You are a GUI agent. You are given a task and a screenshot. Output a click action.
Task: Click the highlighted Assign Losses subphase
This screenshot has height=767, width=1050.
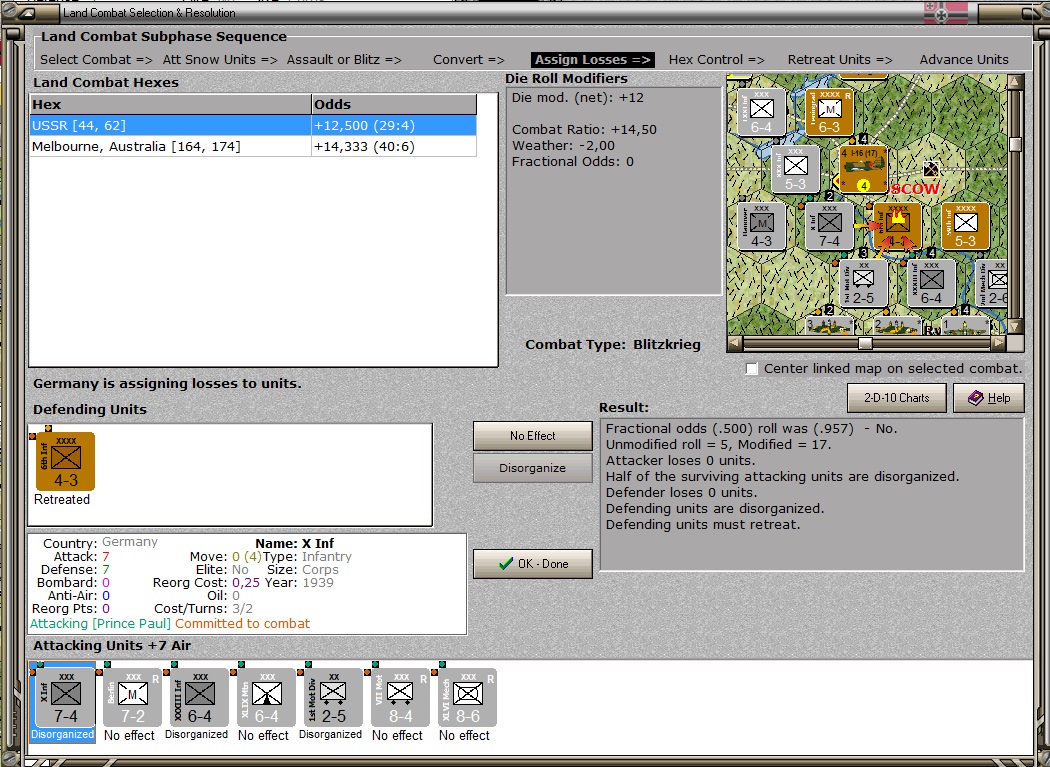[593, 60]
